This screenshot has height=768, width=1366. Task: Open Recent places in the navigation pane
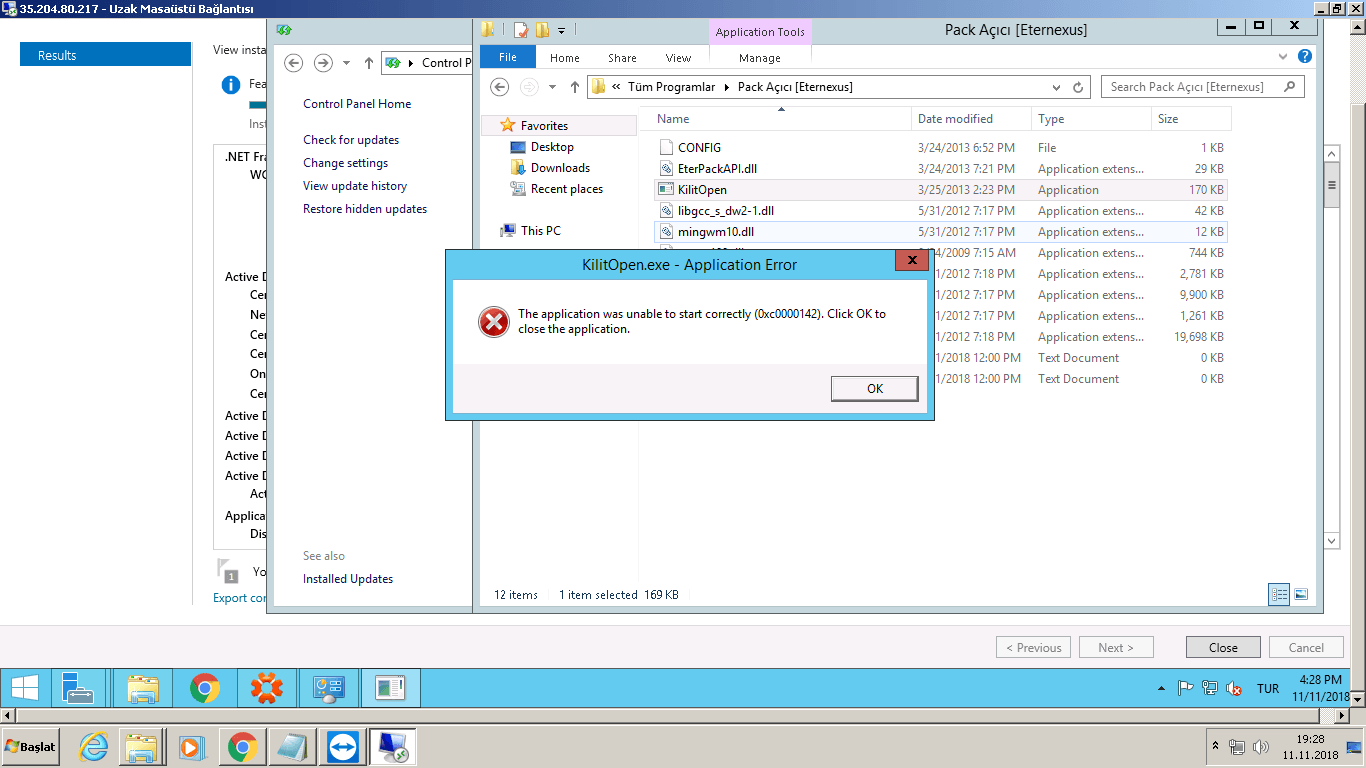click(x=567, y=189)
